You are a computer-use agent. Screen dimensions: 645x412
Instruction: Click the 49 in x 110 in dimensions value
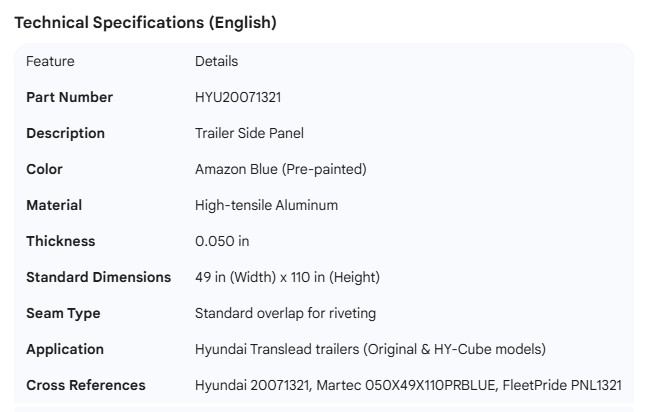(x=287, y=277)
